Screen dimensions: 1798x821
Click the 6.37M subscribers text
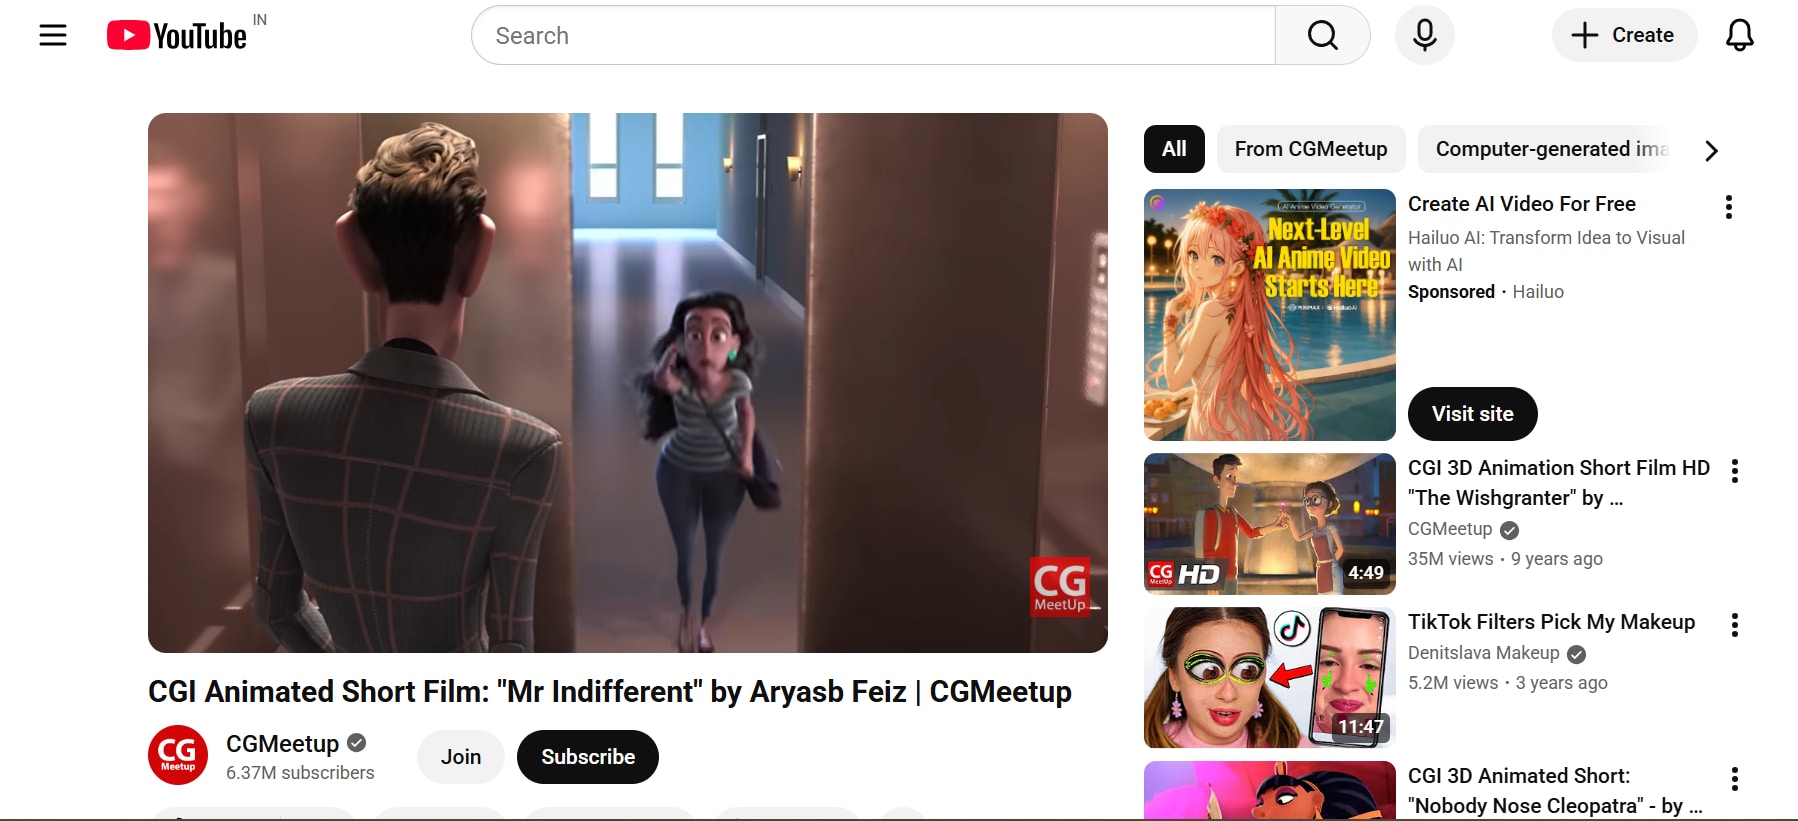click(300, 773)
